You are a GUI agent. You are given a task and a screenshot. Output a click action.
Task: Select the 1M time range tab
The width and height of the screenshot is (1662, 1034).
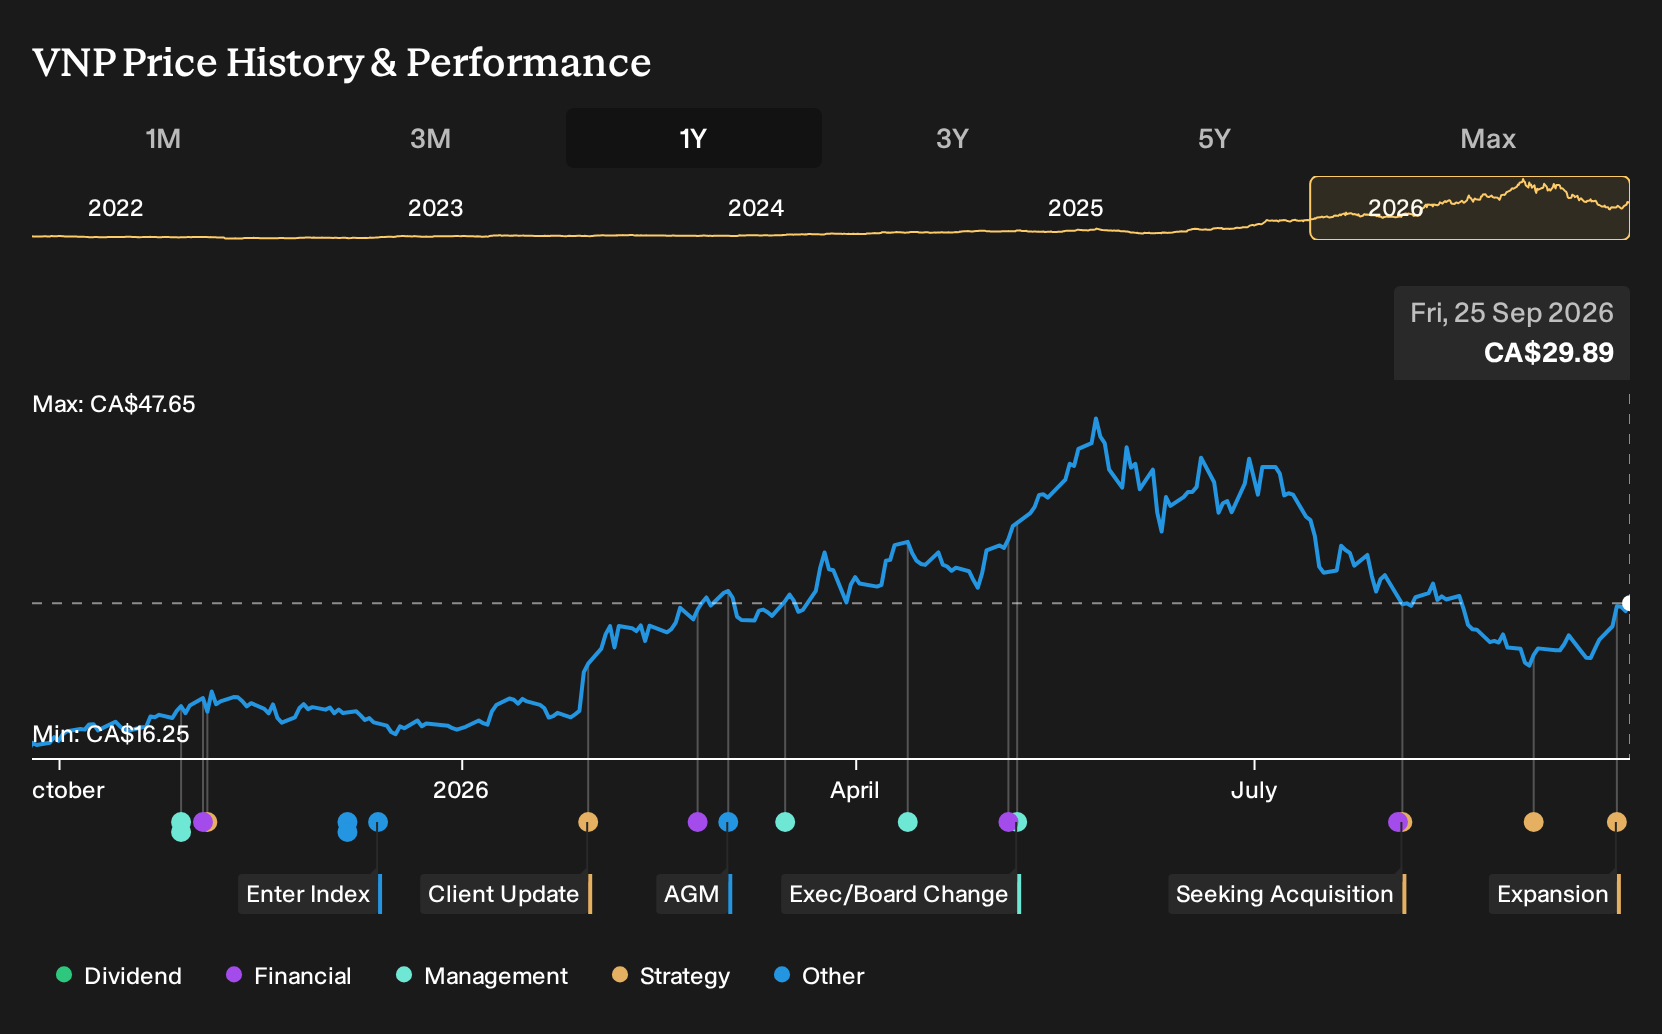tap(163, 138)
